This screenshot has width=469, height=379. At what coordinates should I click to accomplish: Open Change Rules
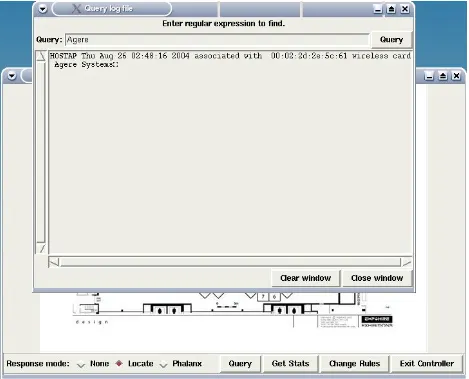tap(355, 364)
